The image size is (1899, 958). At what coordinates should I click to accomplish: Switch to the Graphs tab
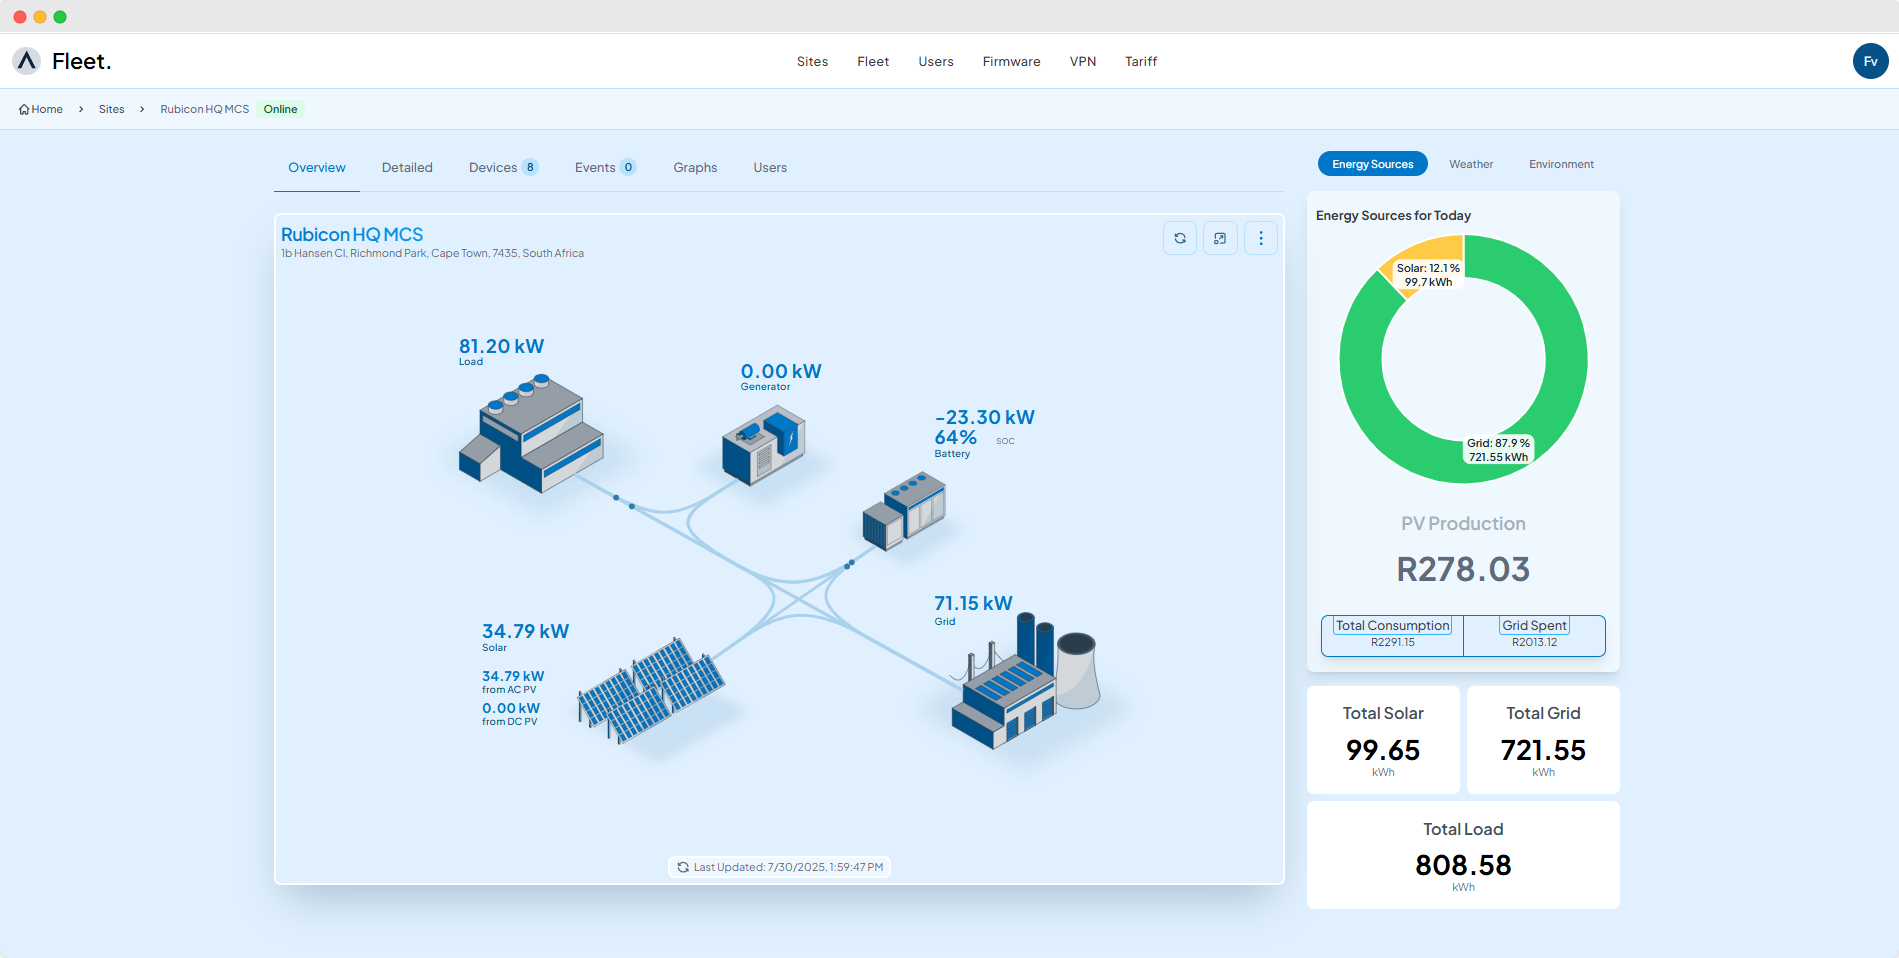[x=695, y=167]
